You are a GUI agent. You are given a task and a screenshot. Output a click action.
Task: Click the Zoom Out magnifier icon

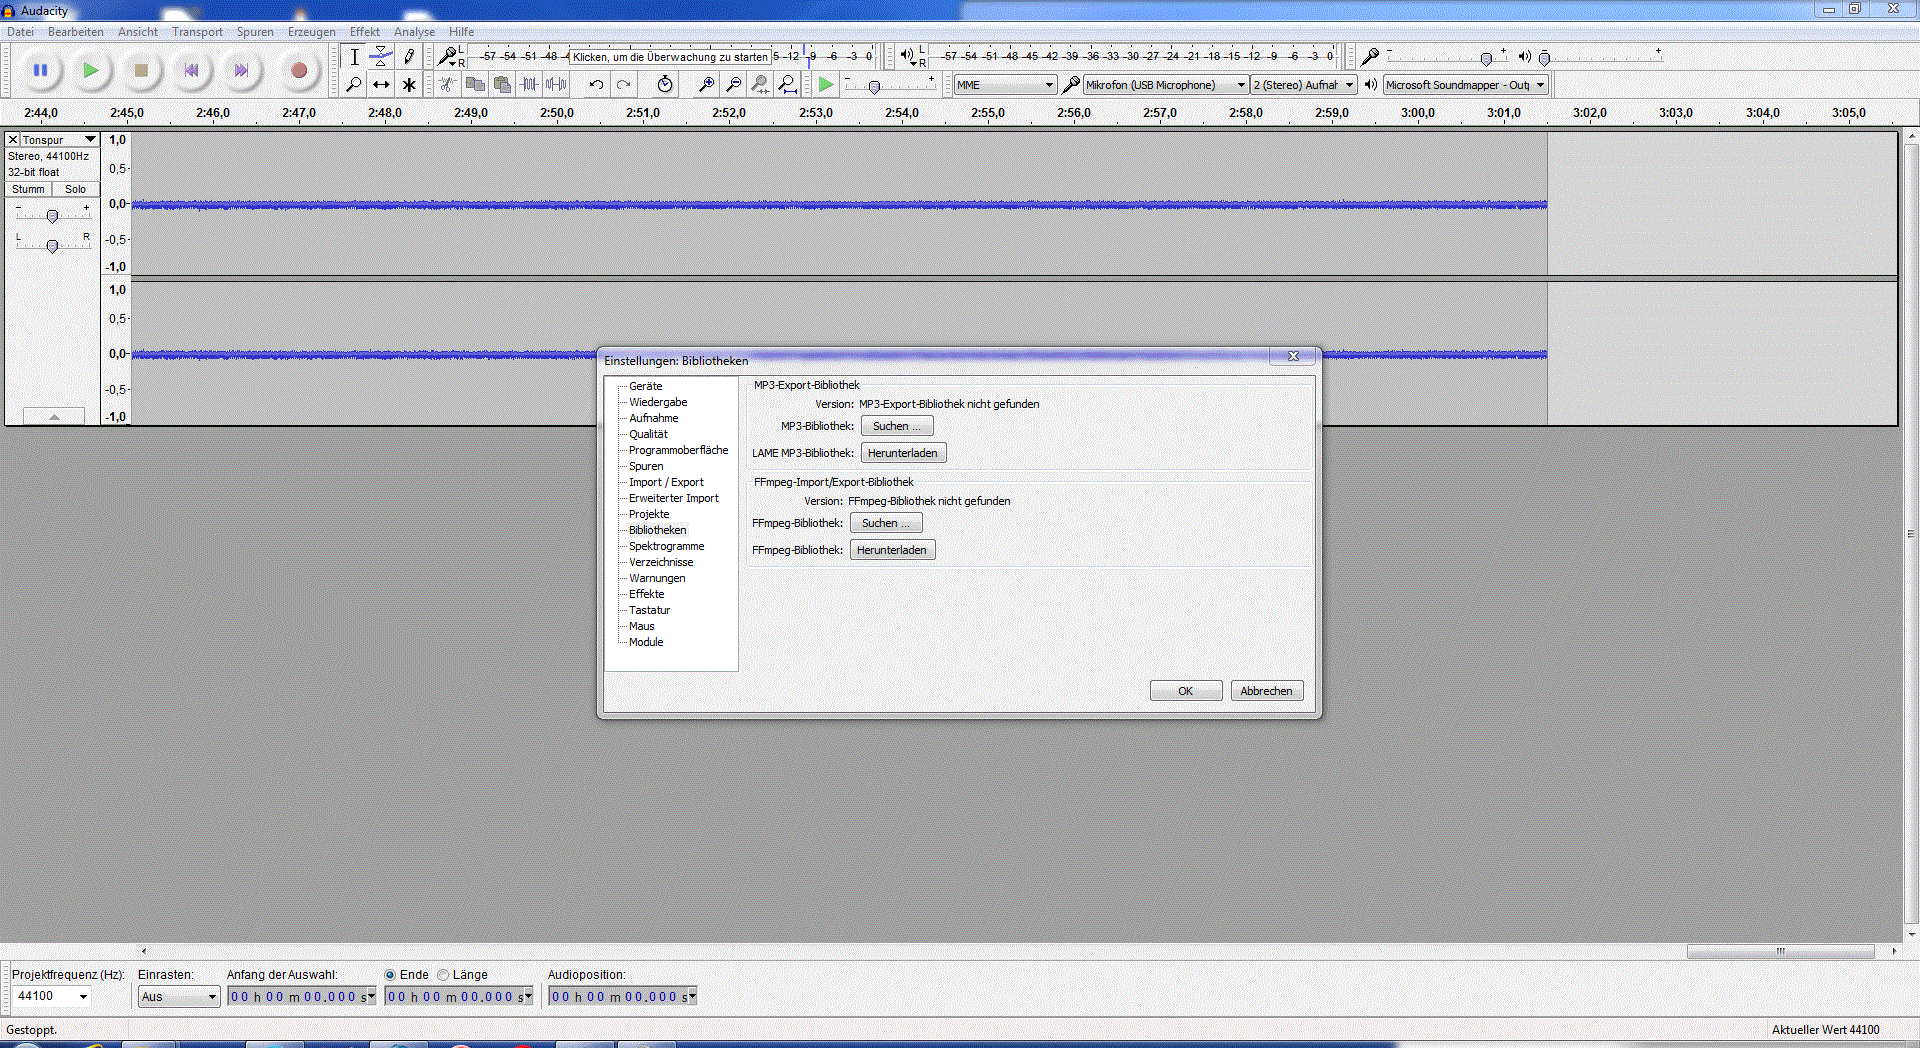coord(733,85)
